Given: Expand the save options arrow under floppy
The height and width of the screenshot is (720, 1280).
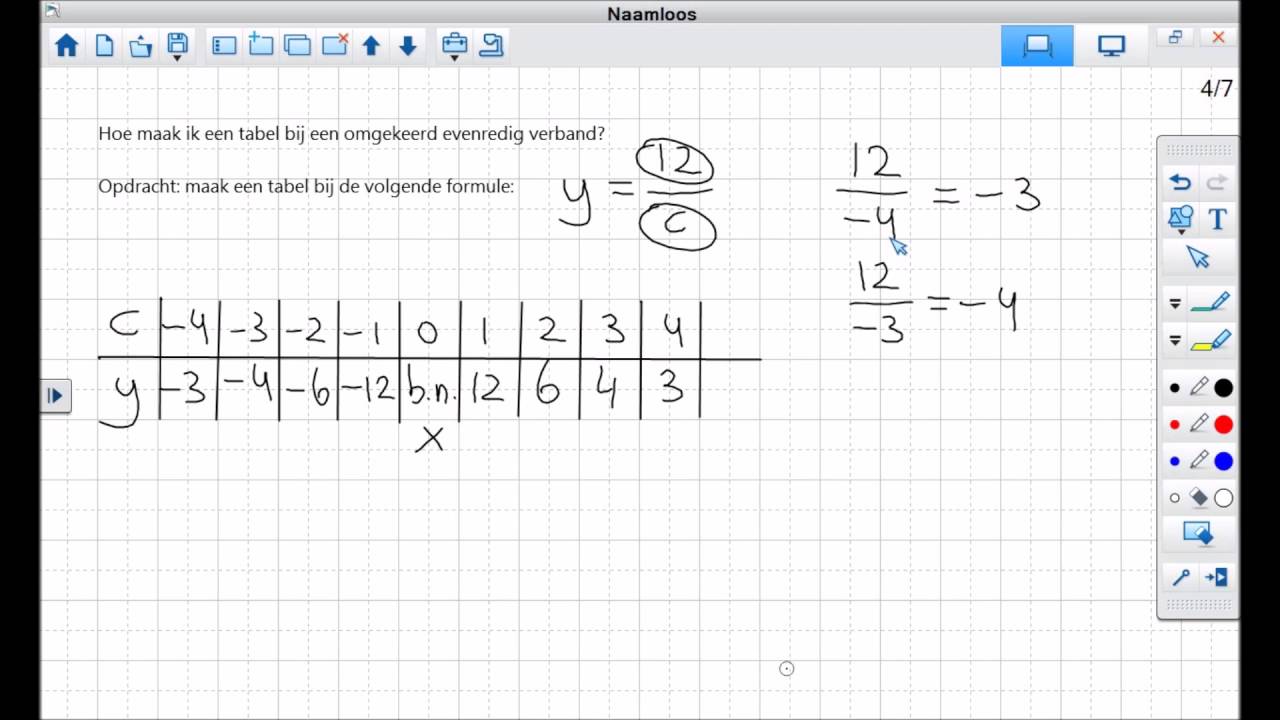Looking at the screenshot, I should click(177, 58).
